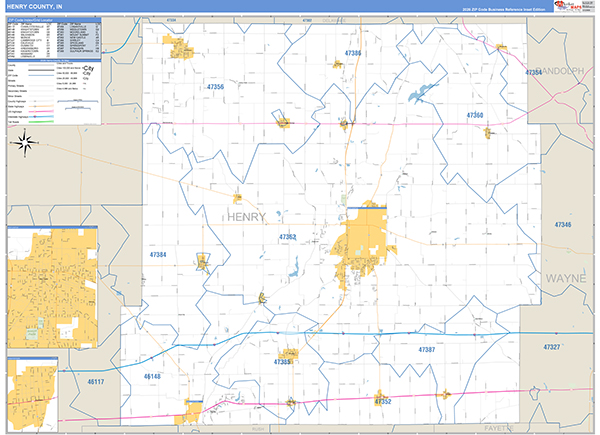Viewport: 600px width, 435px height.
Task: Click ZIP code label 46148
Action: pos(152,376)
